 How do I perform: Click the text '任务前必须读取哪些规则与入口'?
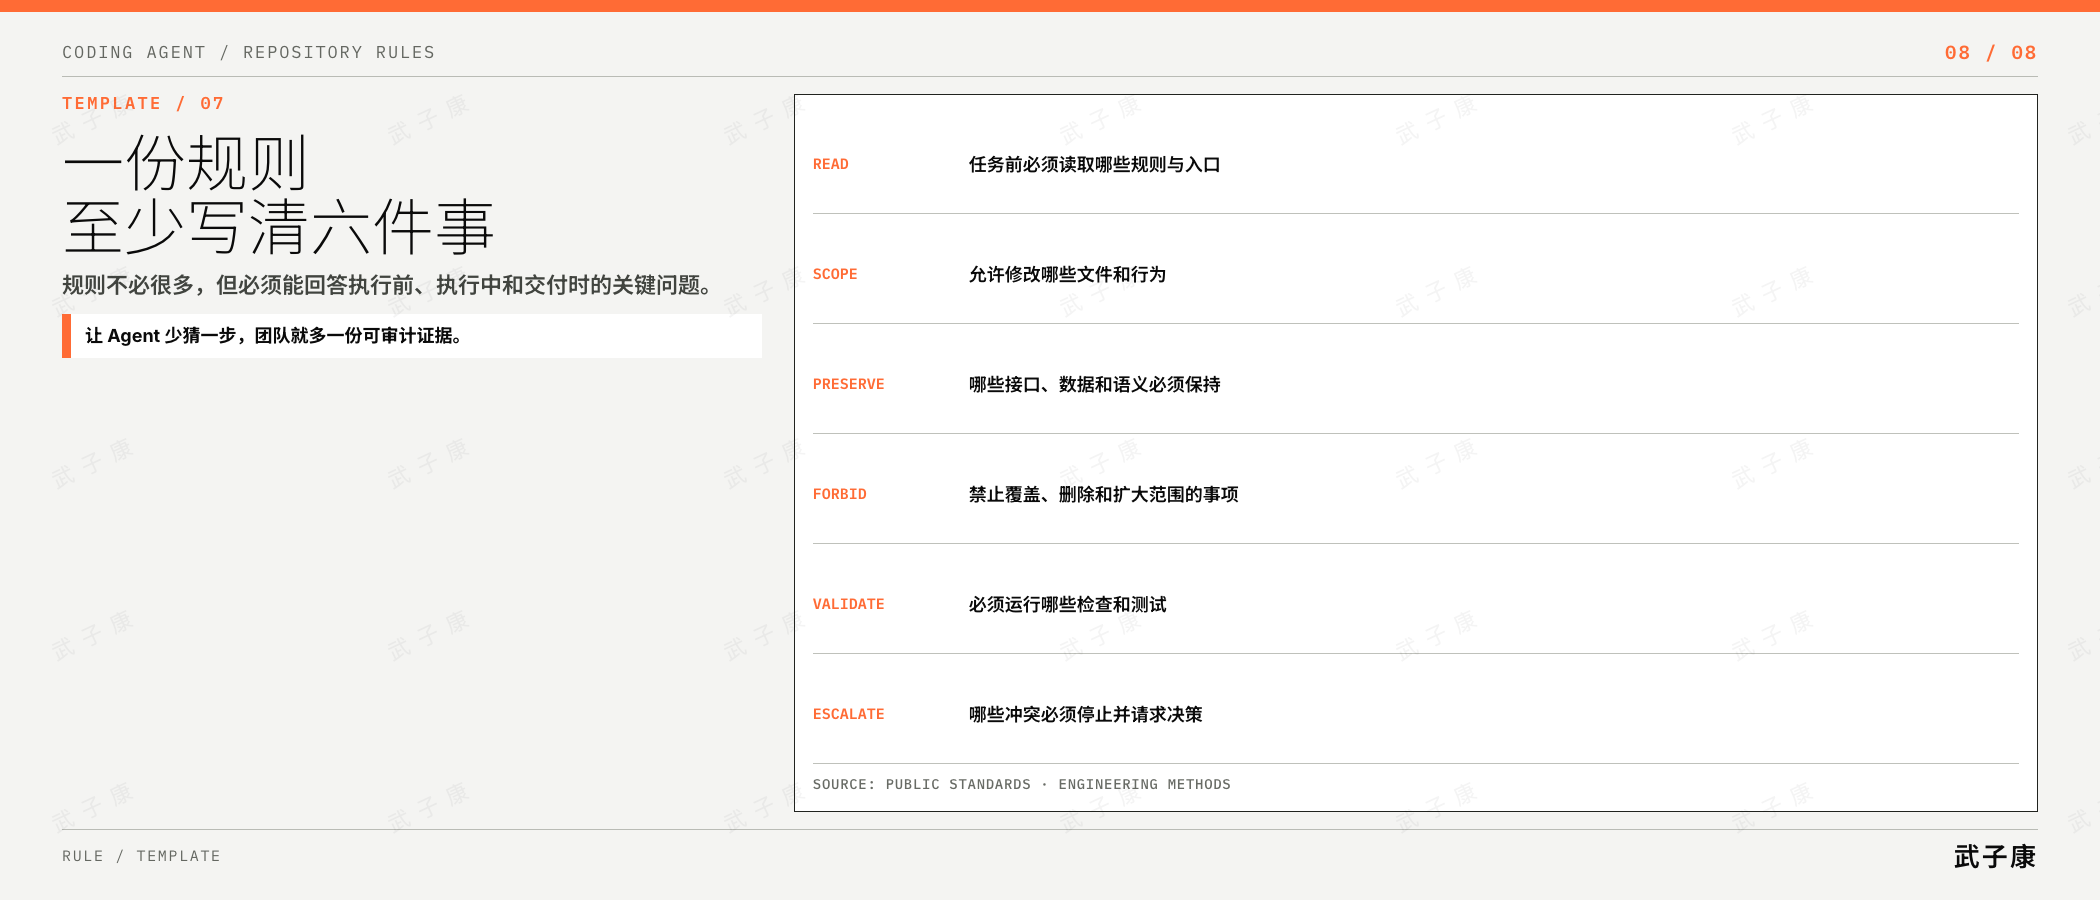point(1094,164)
